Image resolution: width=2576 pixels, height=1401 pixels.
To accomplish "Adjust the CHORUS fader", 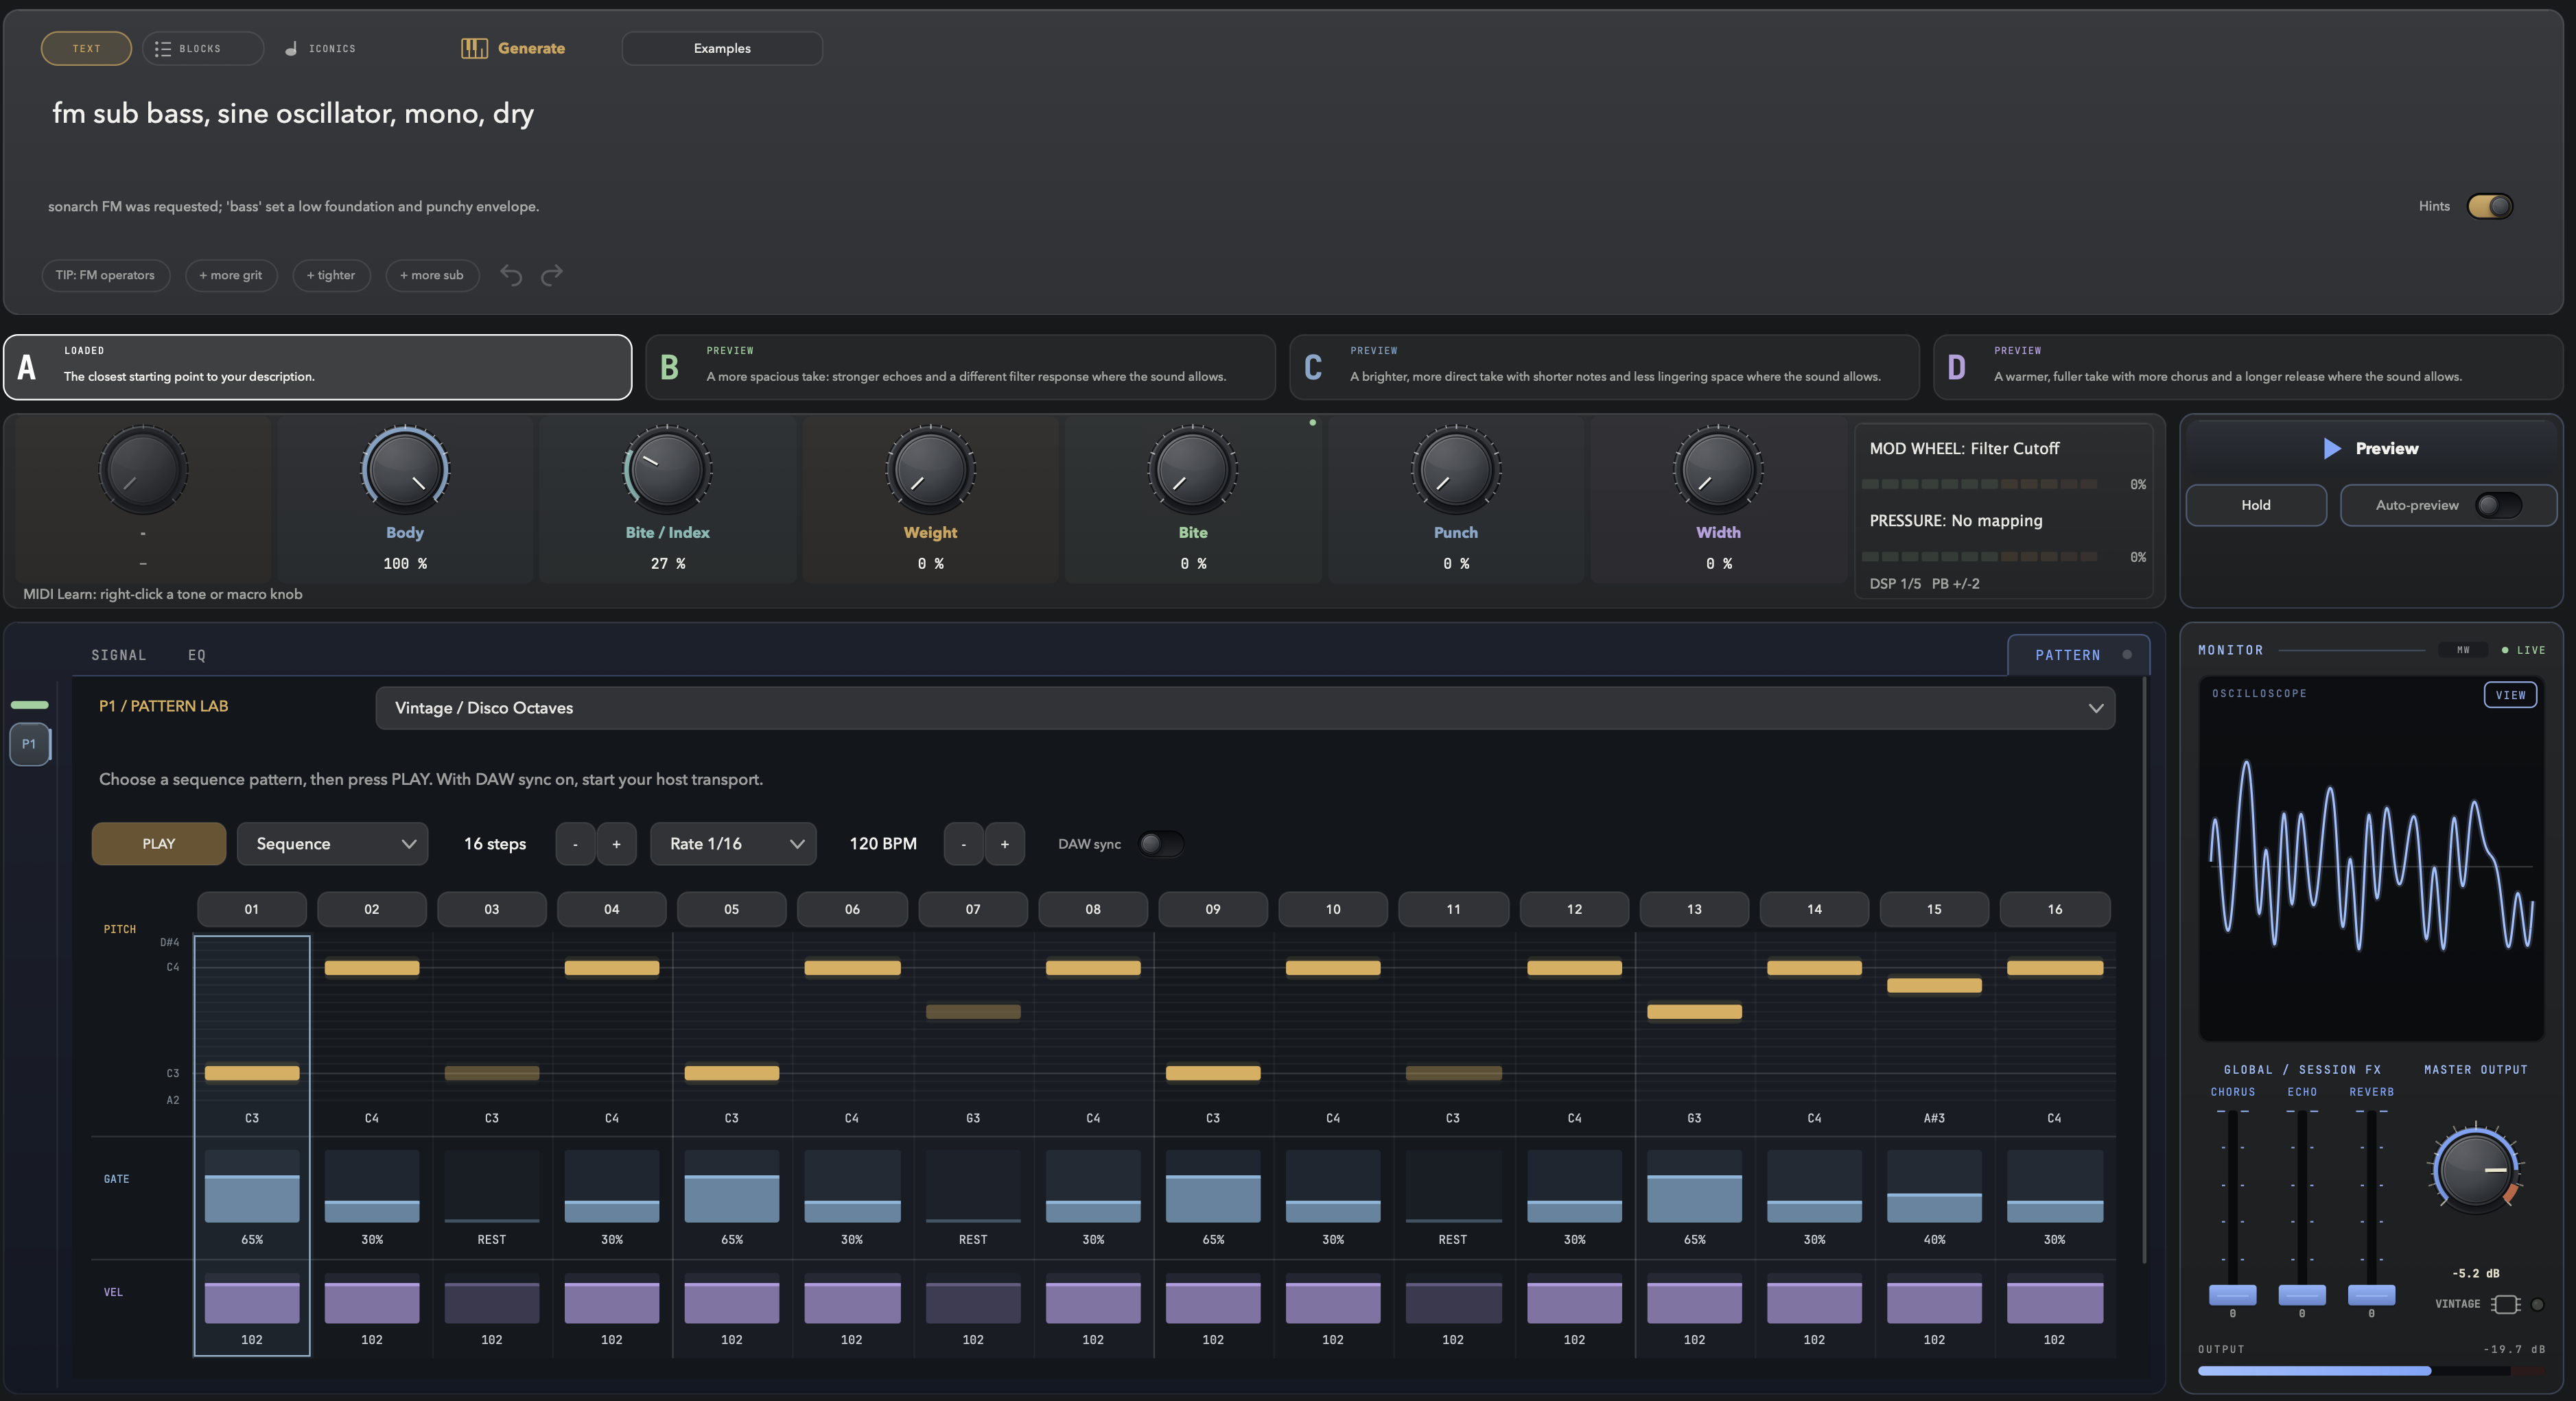I will [x=2232, y=1295].
